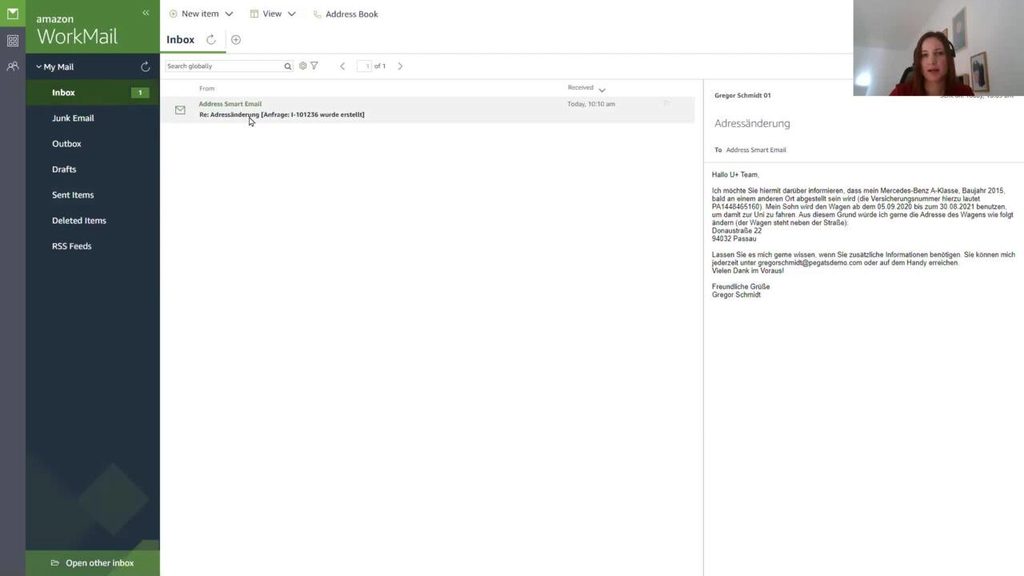Click Open other inbox
Screen dimensions: 1024x576
pos(99,563)
